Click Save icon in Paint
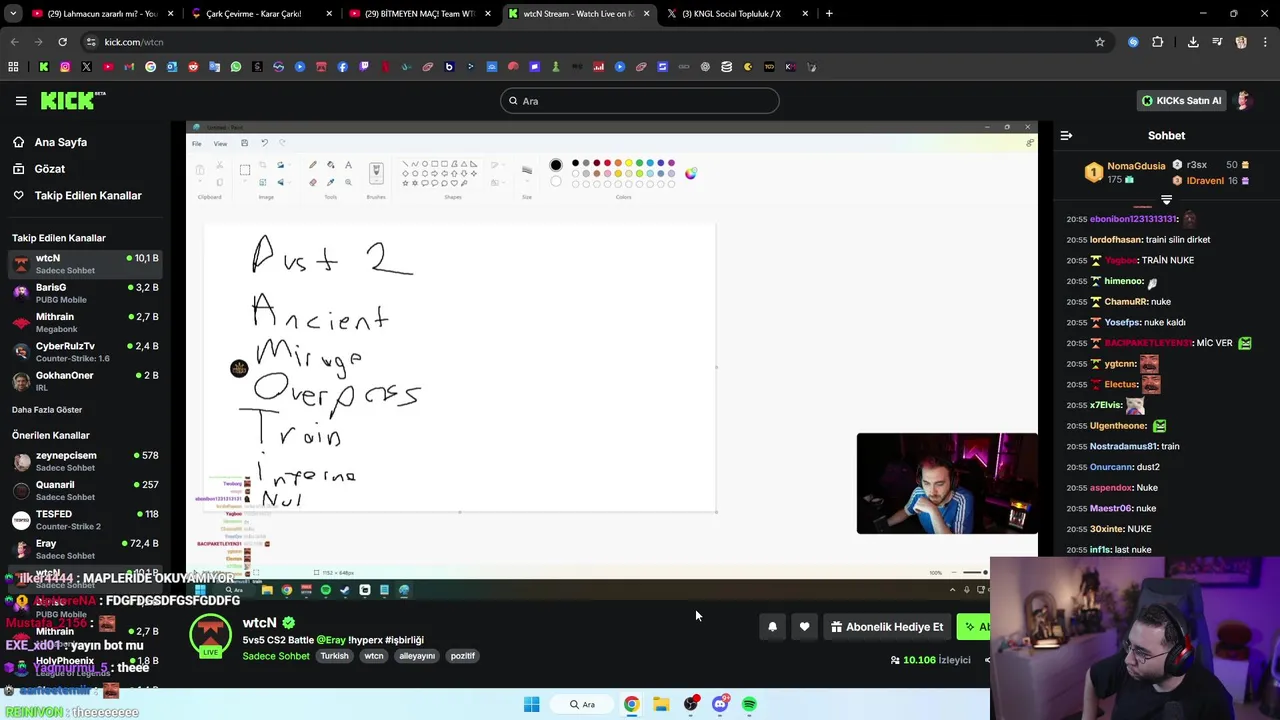1280x720 pixels. 244,144
